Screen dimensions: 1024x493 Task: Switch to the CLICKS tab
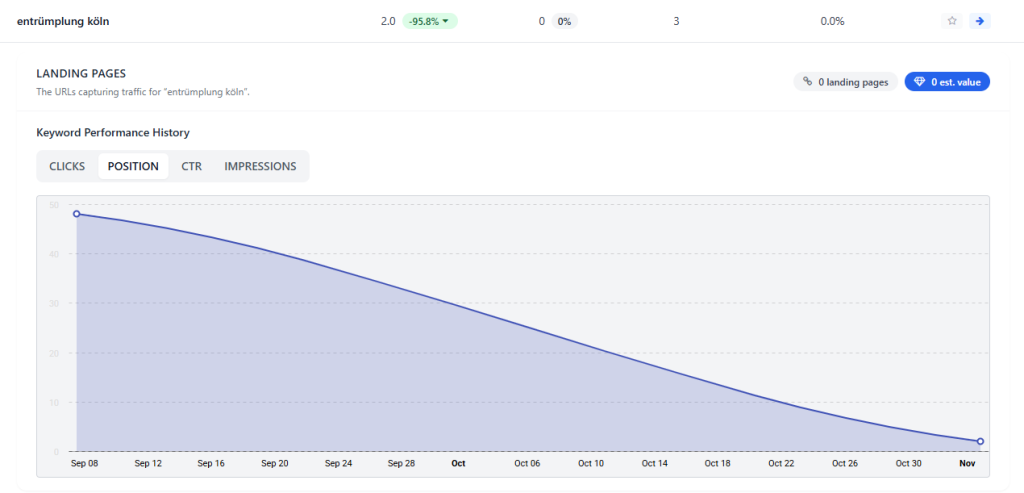pos(67,166)
